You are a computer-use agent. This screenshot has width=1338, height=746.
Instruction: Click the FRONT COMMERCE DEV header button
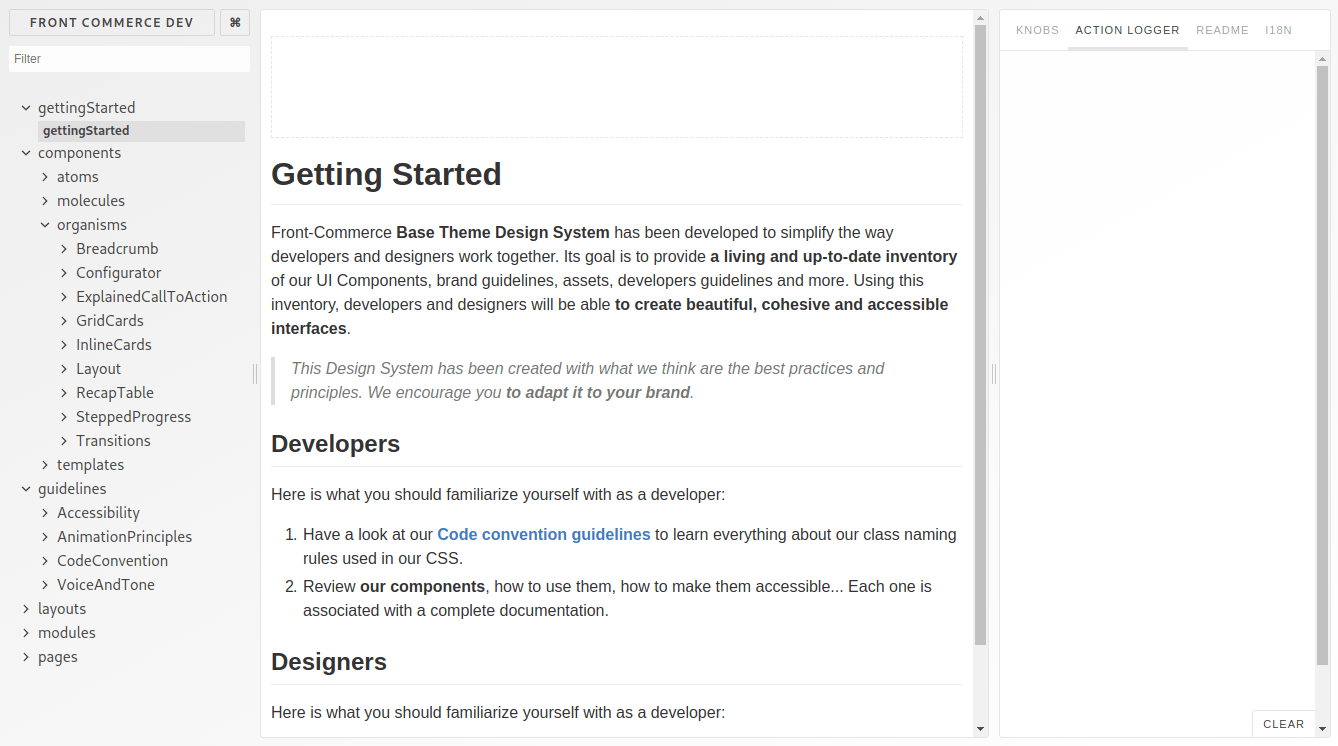coord(112,22)
